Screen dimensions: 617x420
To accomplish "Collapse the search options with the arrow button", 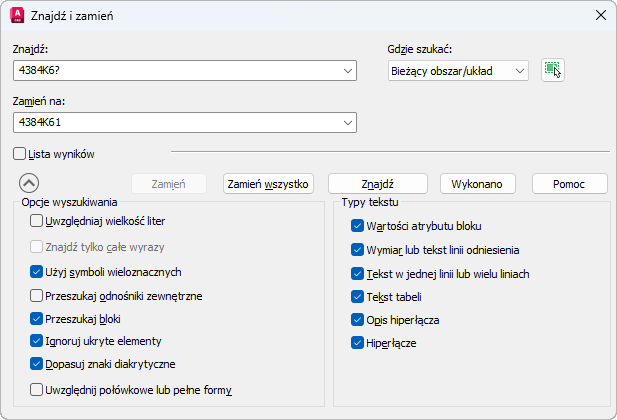I will pos(29,183).
